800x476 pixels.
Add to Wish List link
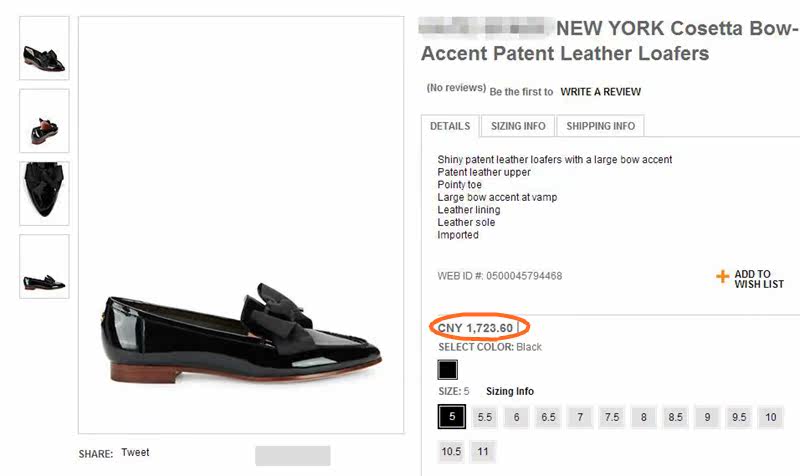click(758, 279)
